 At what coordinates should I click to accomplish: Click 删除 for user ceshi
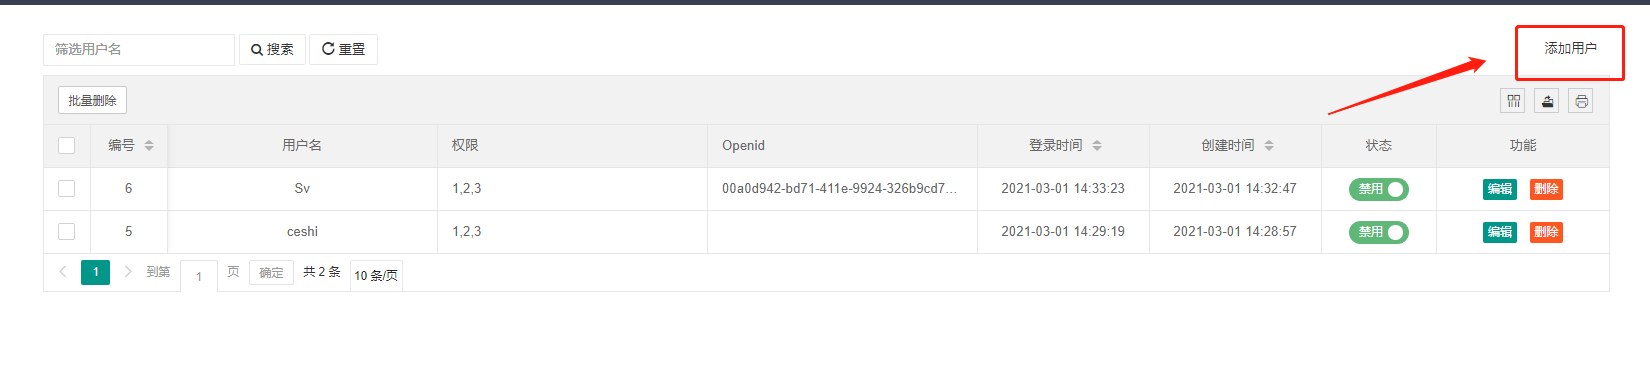(x=1546, y=232)
